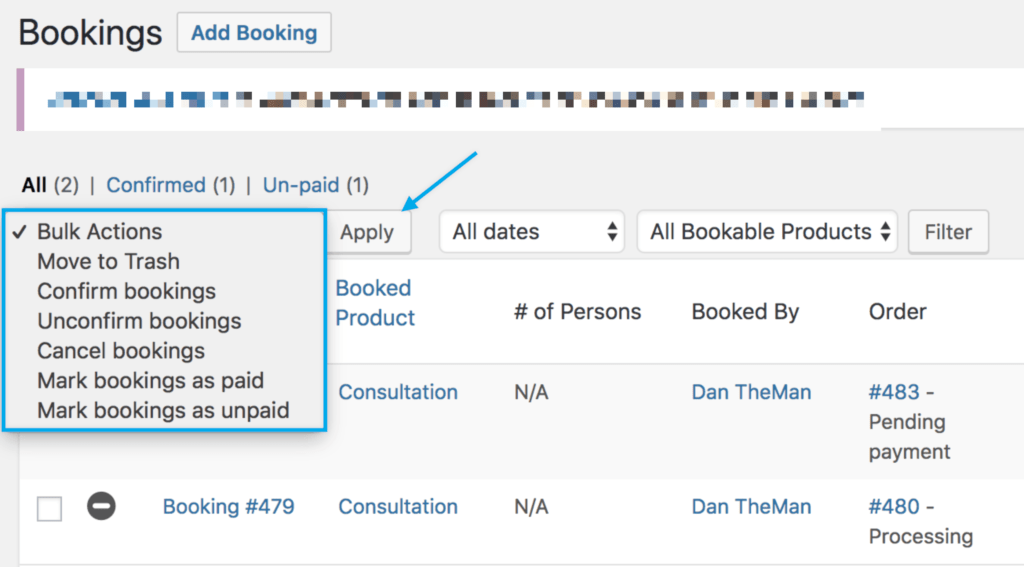Pick Cancel bookings from the list
The height and width of the screenshot is (567, 1024).
pyautogui.click(x=121, y=351)
